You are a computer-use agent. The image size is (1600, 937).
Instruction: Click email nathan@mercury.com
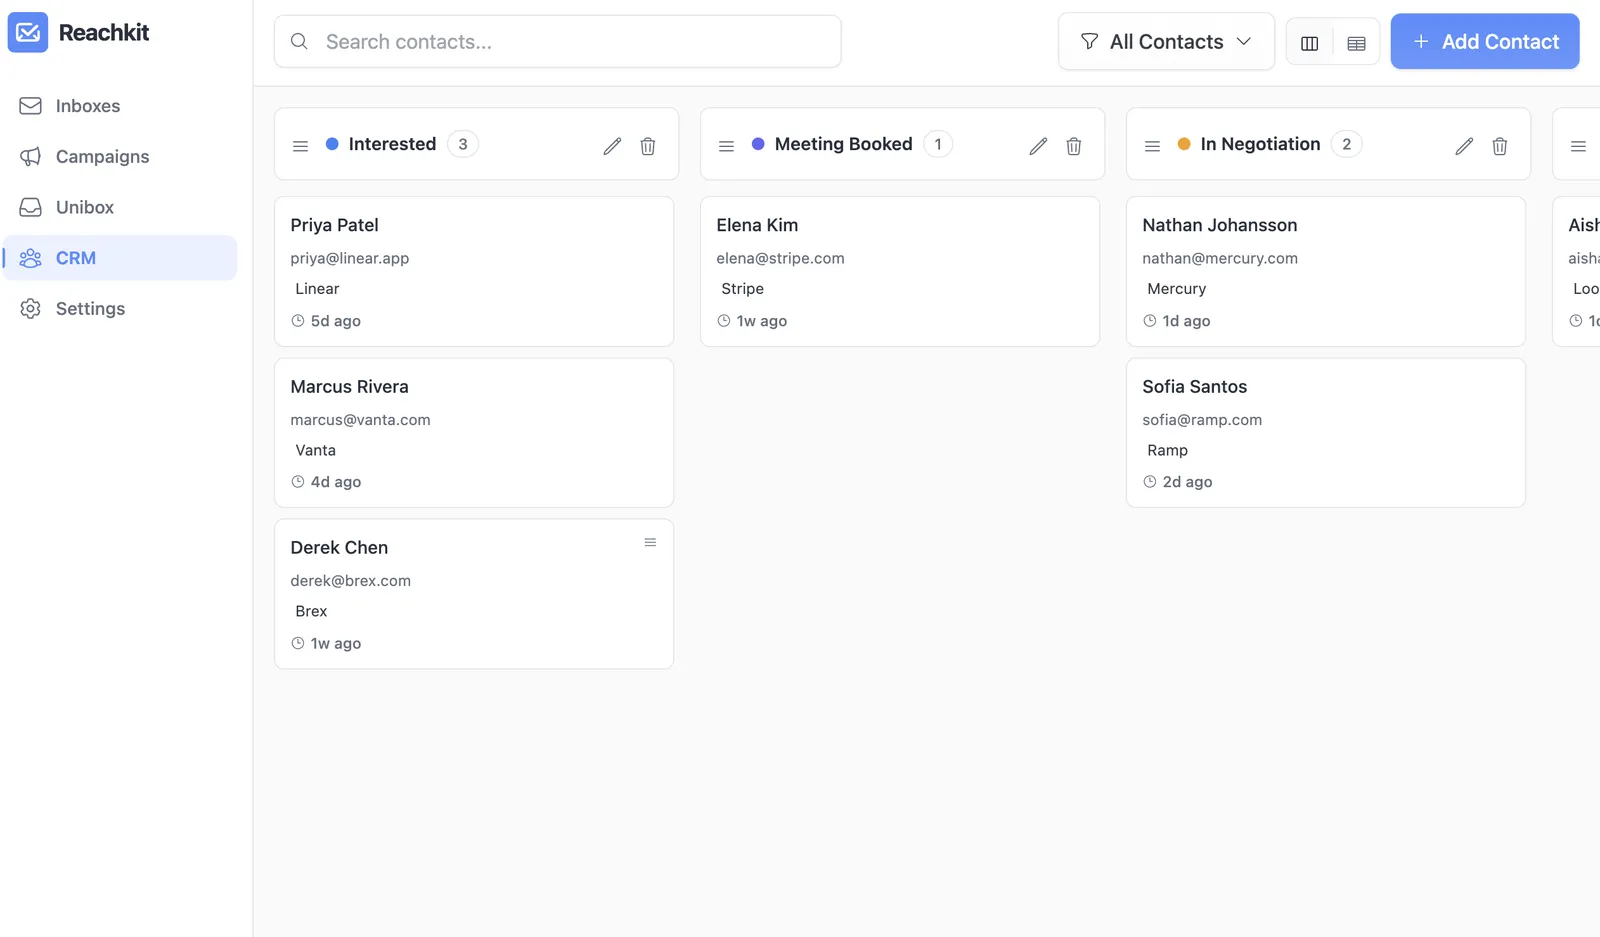pyautogui.click(x=1220, y=258)
